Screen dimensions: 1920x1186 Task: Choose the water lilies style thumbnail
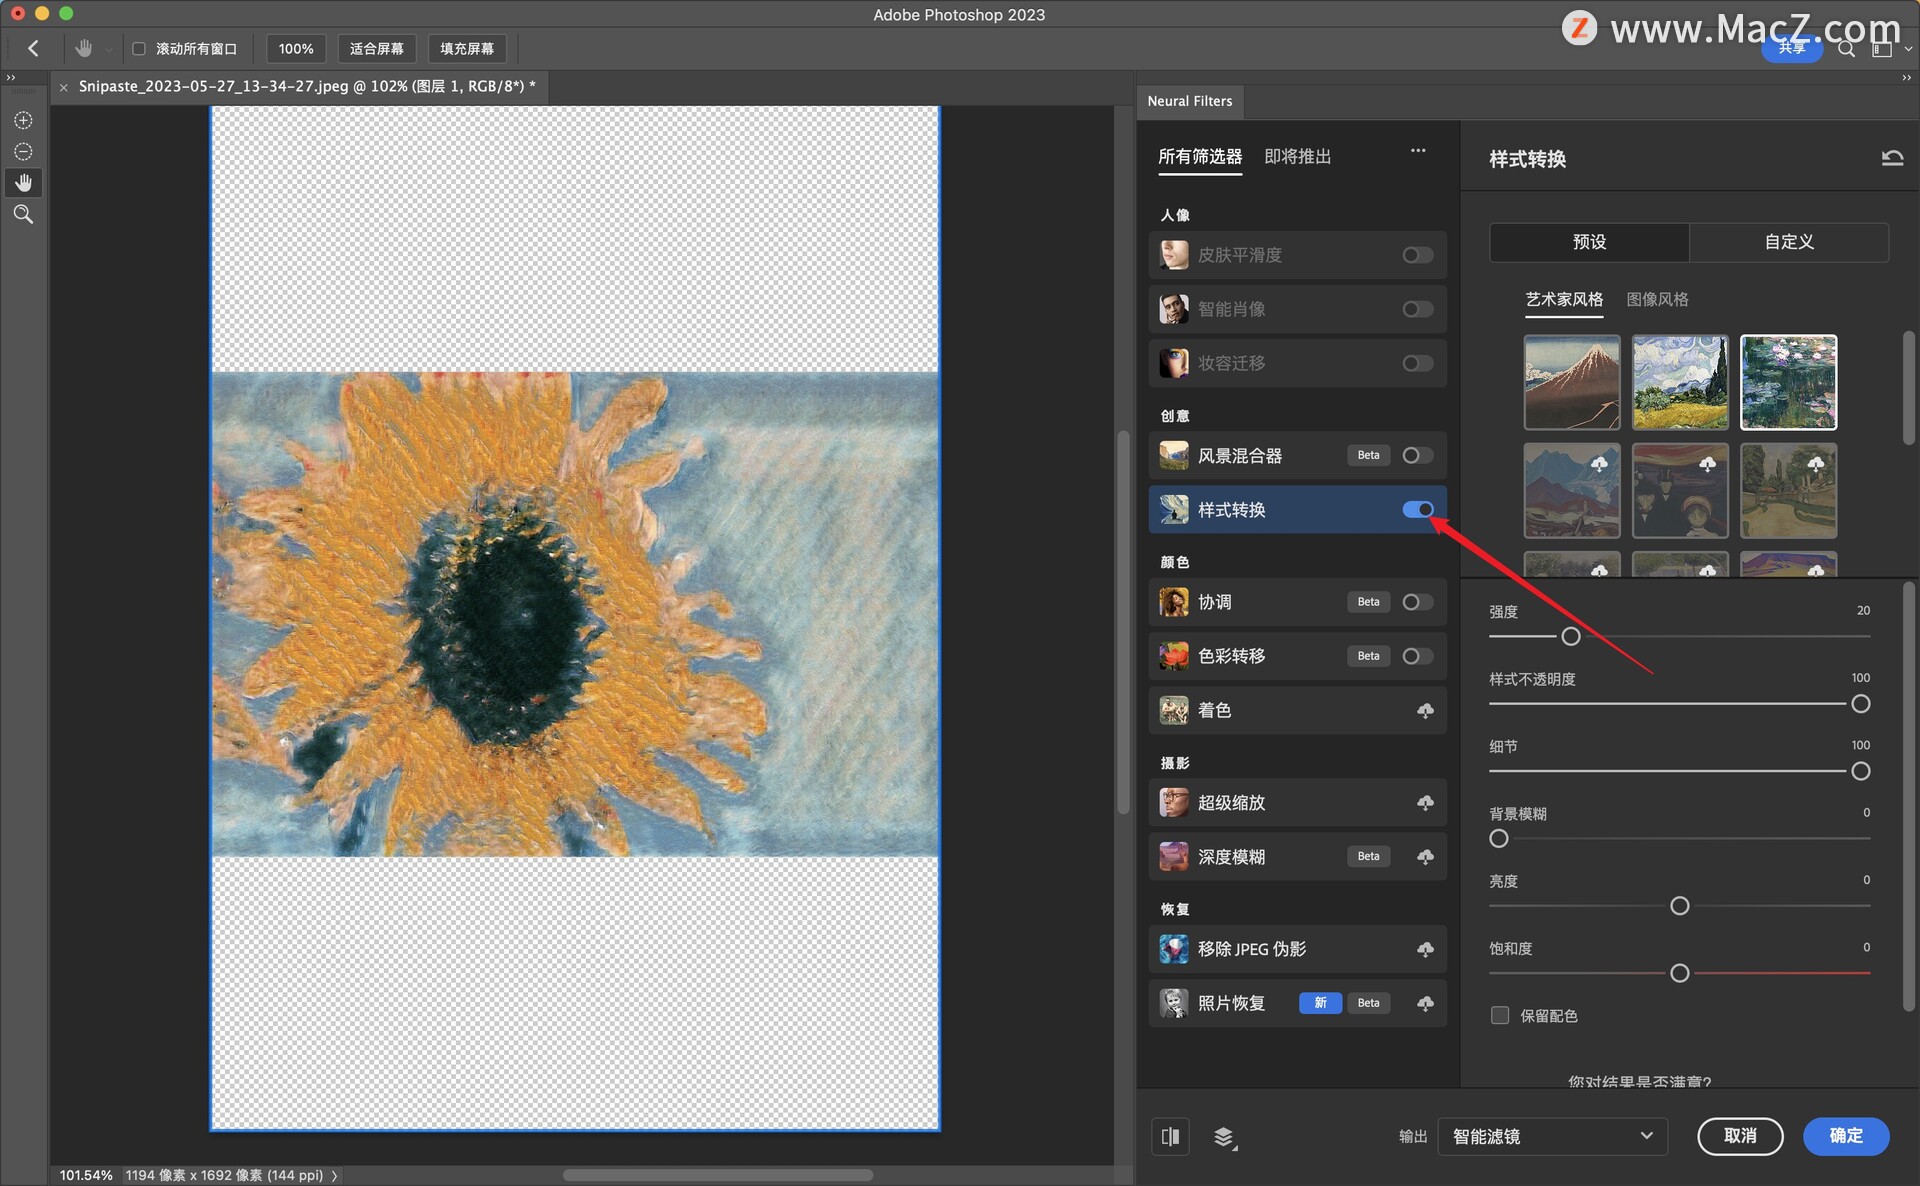1789,382
